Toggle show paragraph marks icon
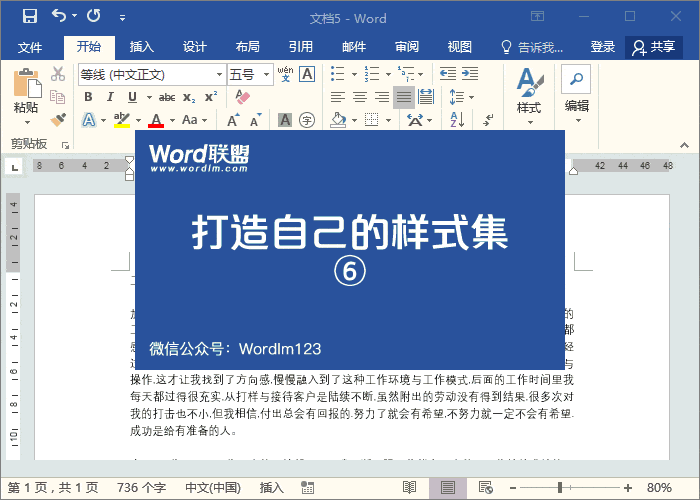The width and height of the screenshot is (700, 500). [x=488, y=120]
